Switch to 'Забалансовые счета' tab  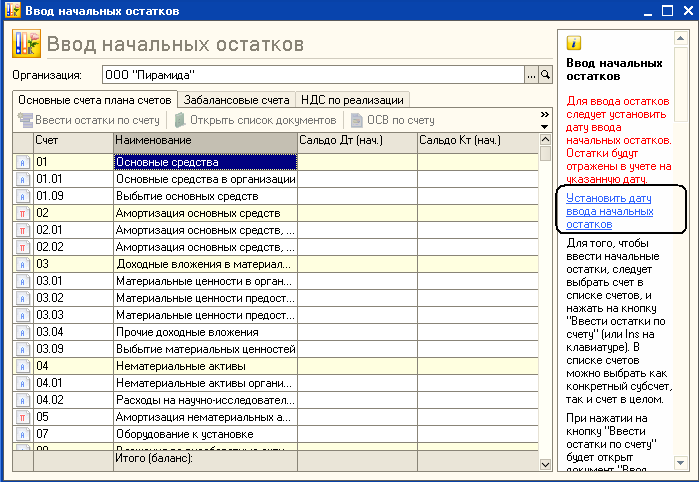[237, 100]
